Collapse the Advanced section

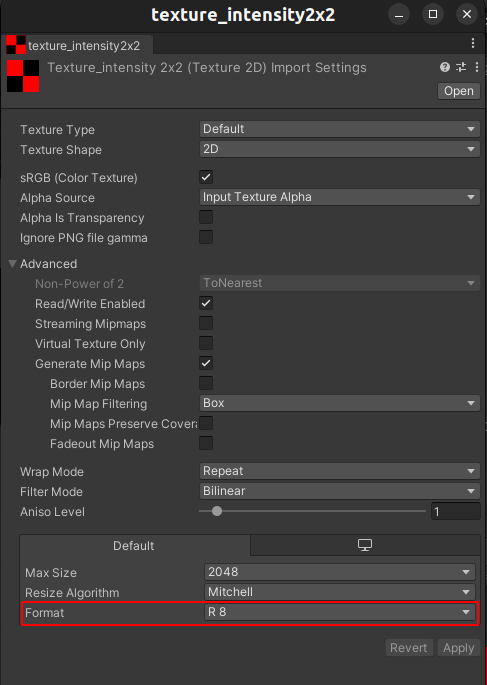click(x=13, y=263)
